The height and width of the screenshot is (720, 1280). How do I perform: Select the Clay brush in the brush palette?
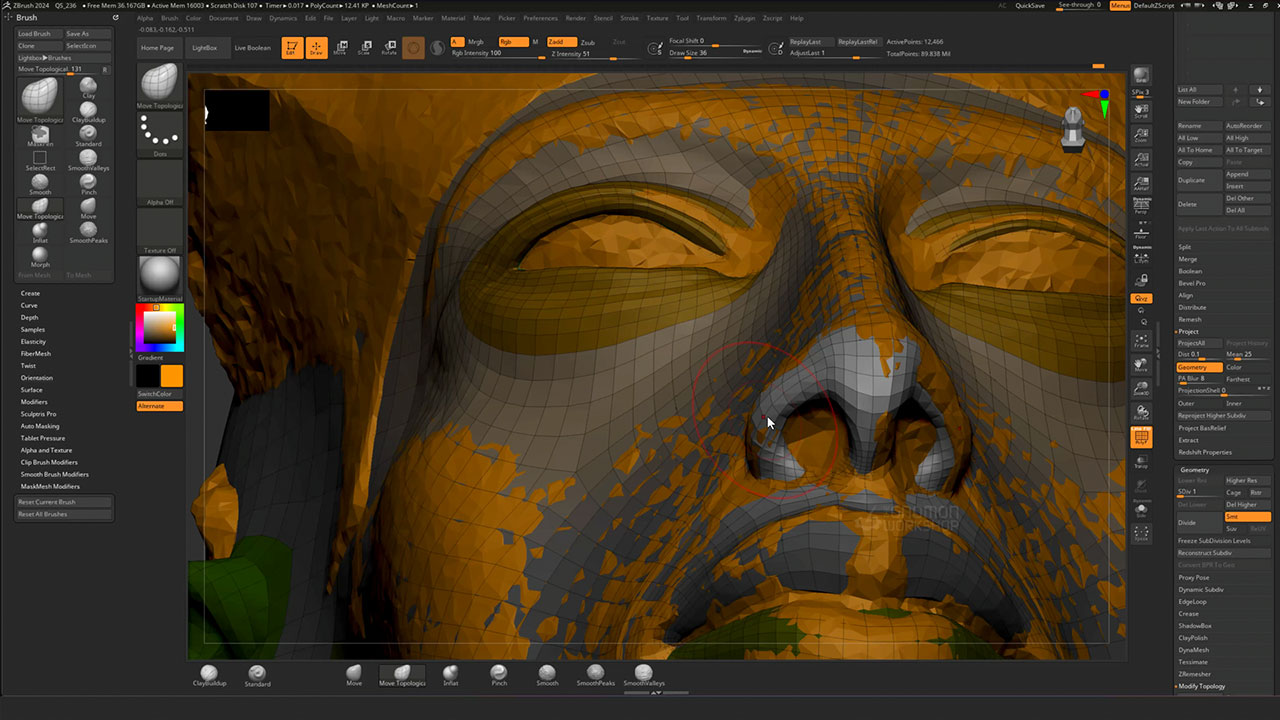tap(89, 87)
